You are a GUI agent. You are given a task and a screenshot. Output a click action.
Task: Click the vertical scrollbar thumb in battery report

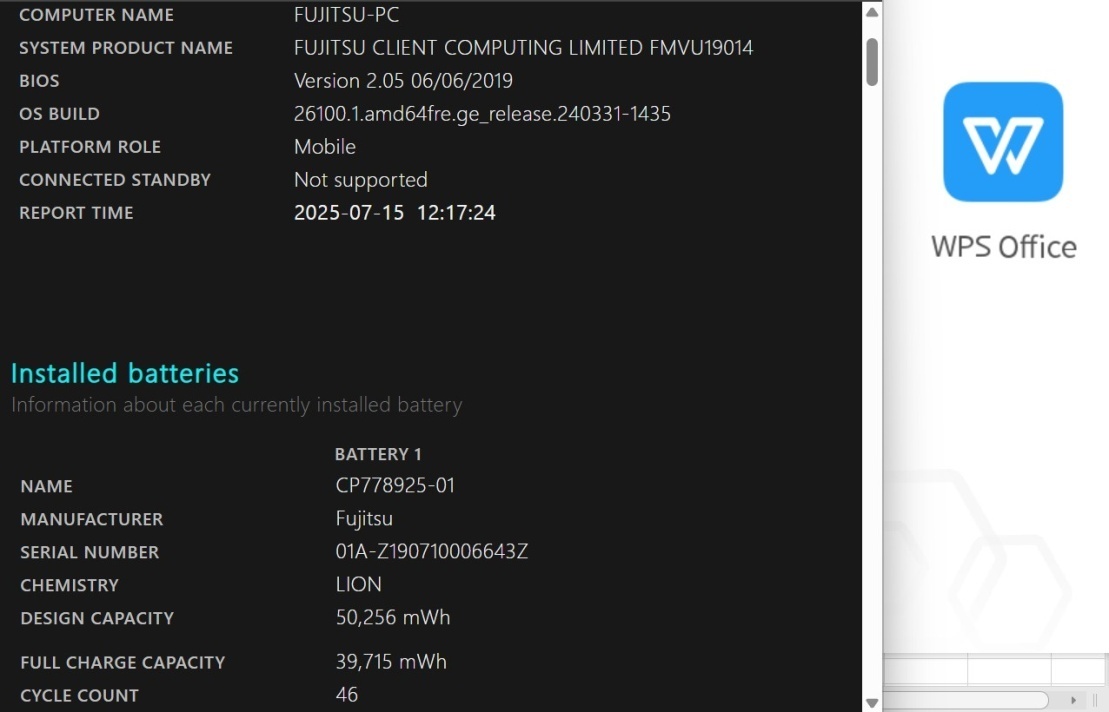pos(872,62)
